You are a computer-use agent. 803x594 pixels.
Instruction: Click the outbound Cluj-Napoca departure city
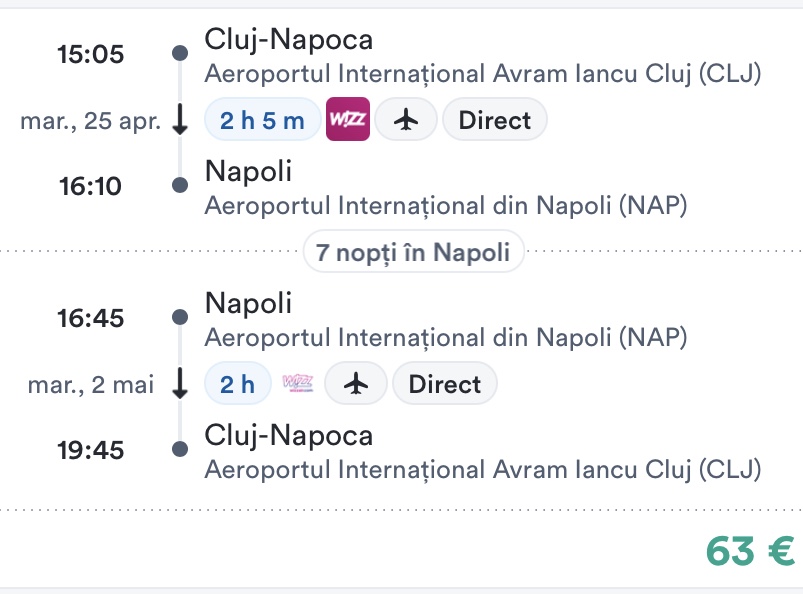pos(288,40)
